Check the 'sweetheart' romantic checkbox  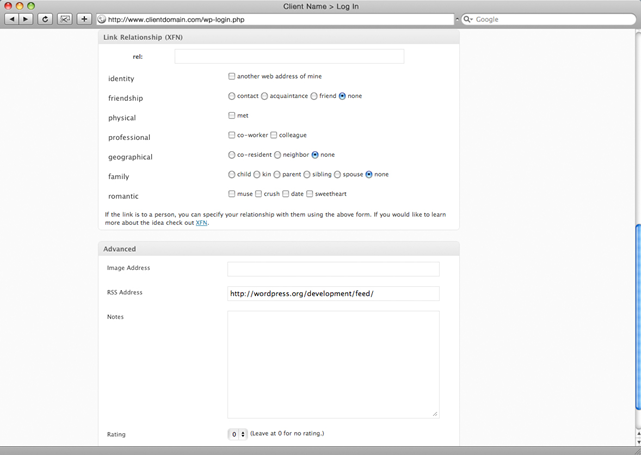pos(310,194)
